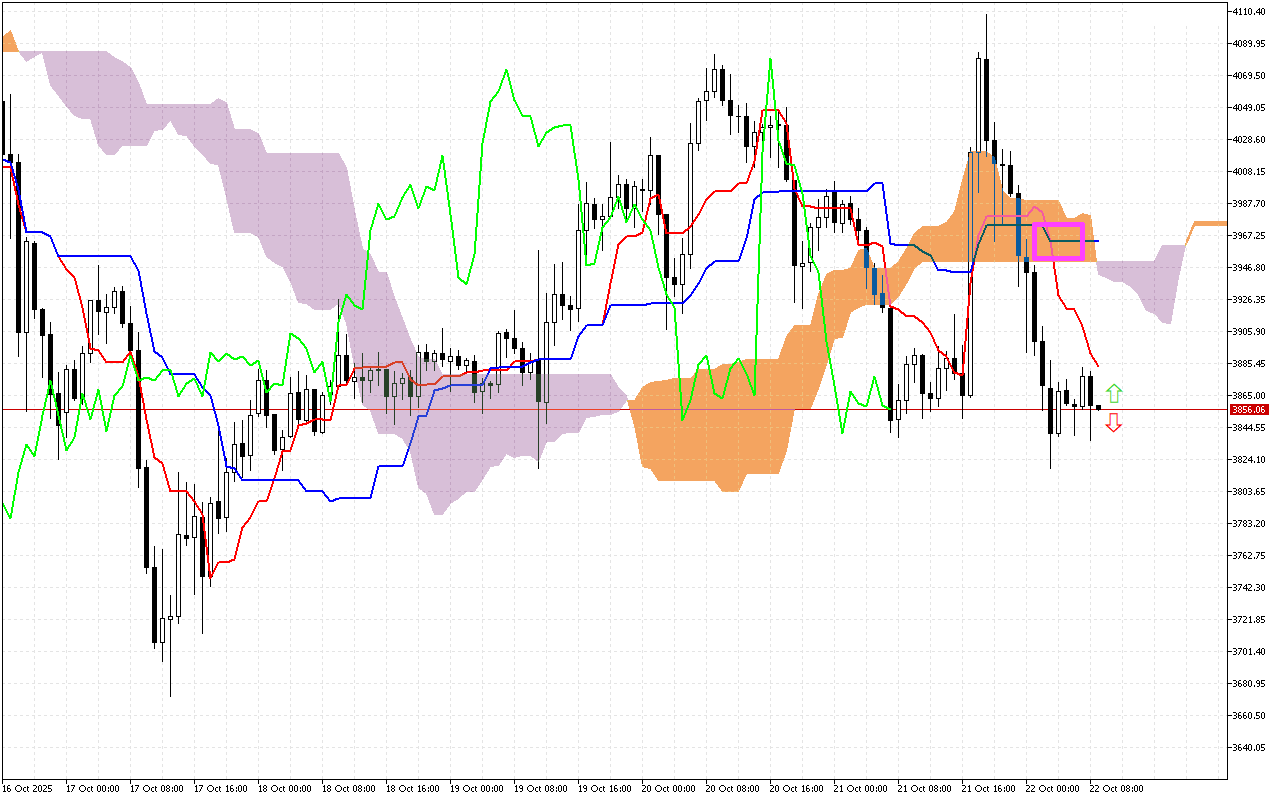The height and width of the screenshot is (800, 1280).
Task: Click the red down-arrow sell signal icon
Action: (x=1113, y=424)
